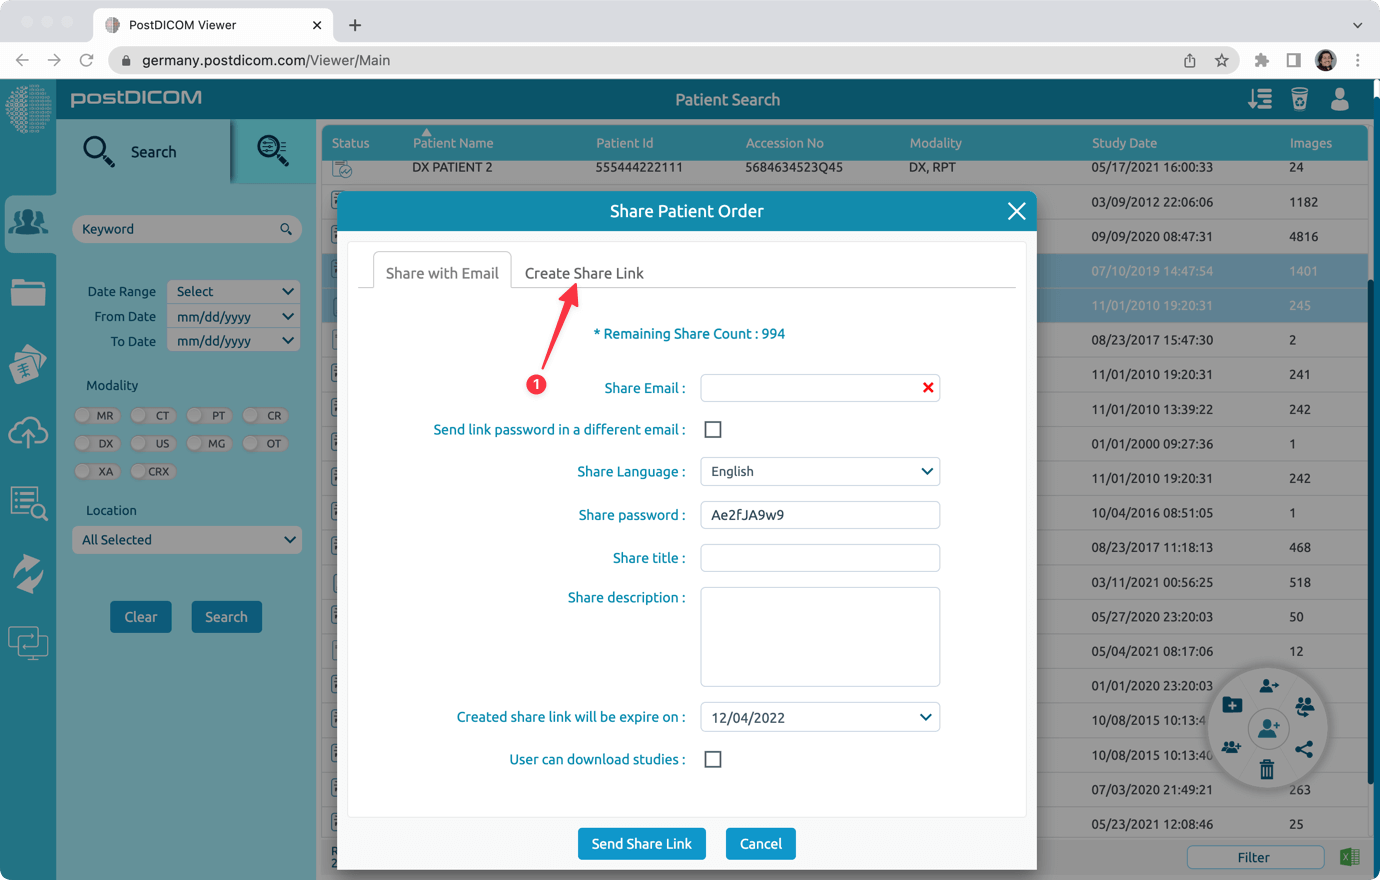Screen dimensions: 1380x880
Task: Click Cancel button in share dialog
Action: tap(761, 844)
